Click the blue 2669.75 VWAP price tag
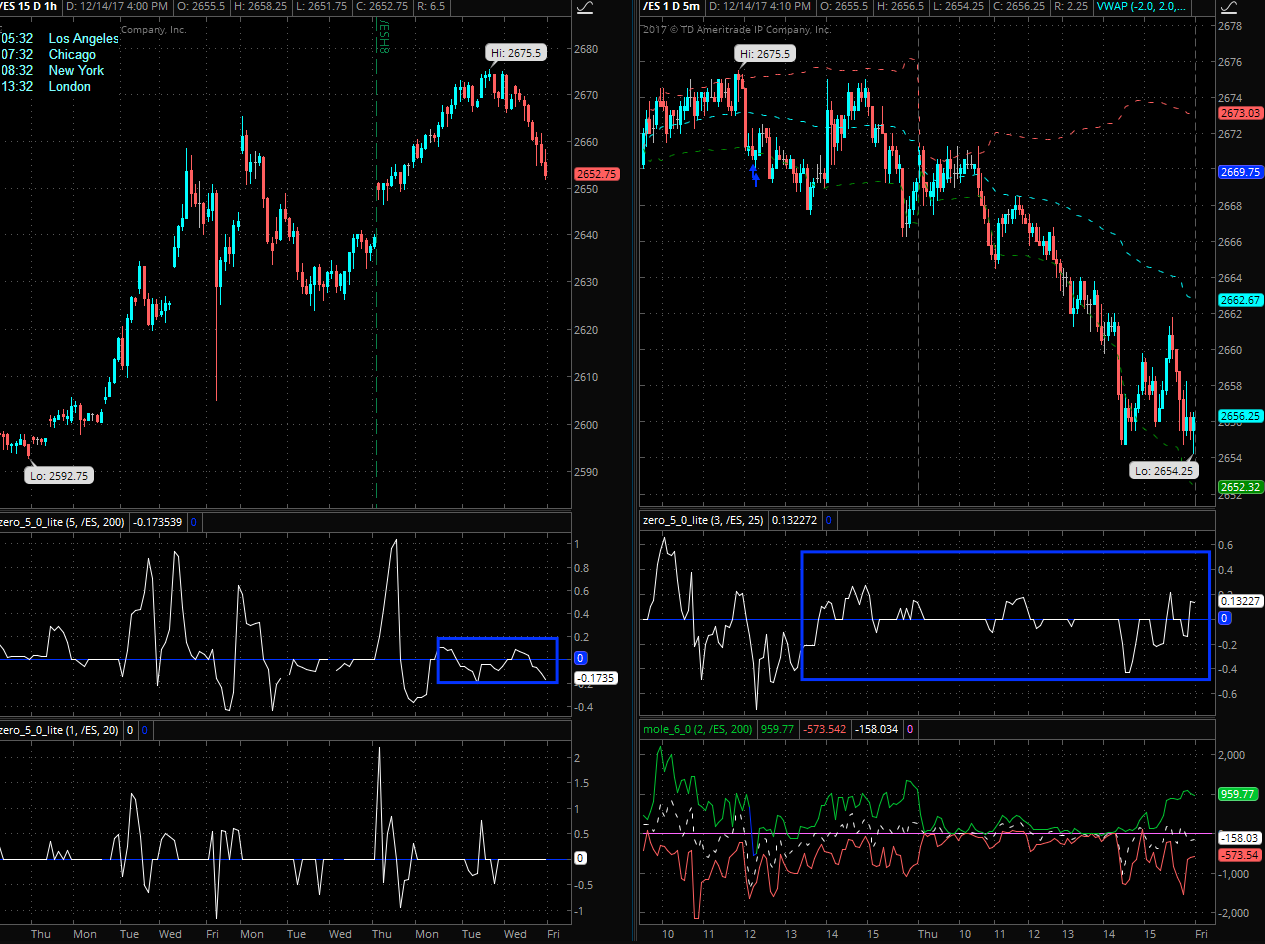The image size is (1265, 944). 1239,172
